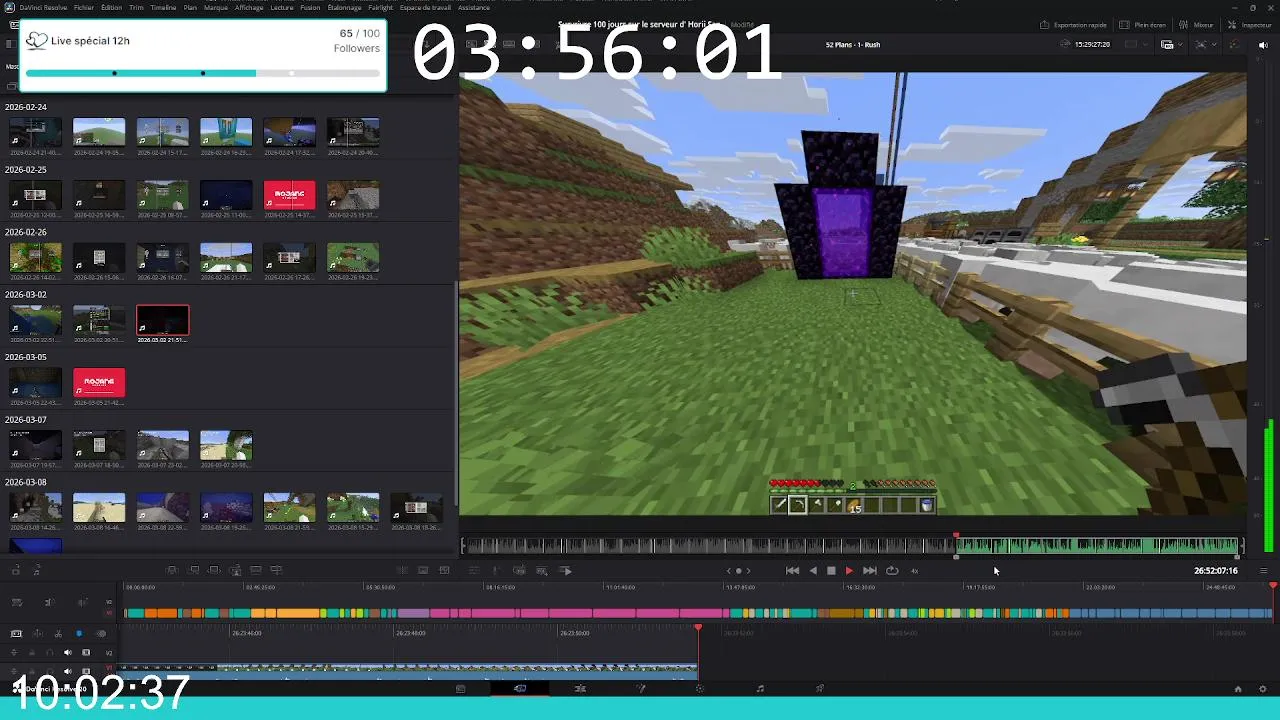Click the Ripple Overwrite edit icon
The height and width of the screenshot is (720, 1280).
pyautogui.click(x=214, y=570)
